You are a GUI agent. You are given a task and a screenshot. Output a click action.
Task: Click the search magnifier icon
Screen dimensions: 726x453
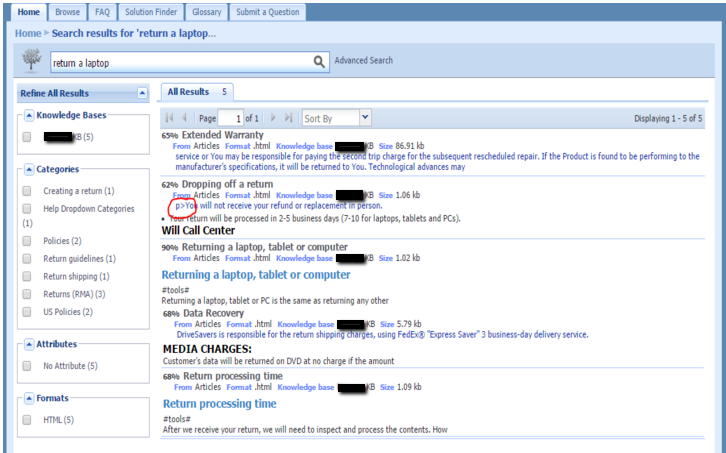[x=320, y=61]
